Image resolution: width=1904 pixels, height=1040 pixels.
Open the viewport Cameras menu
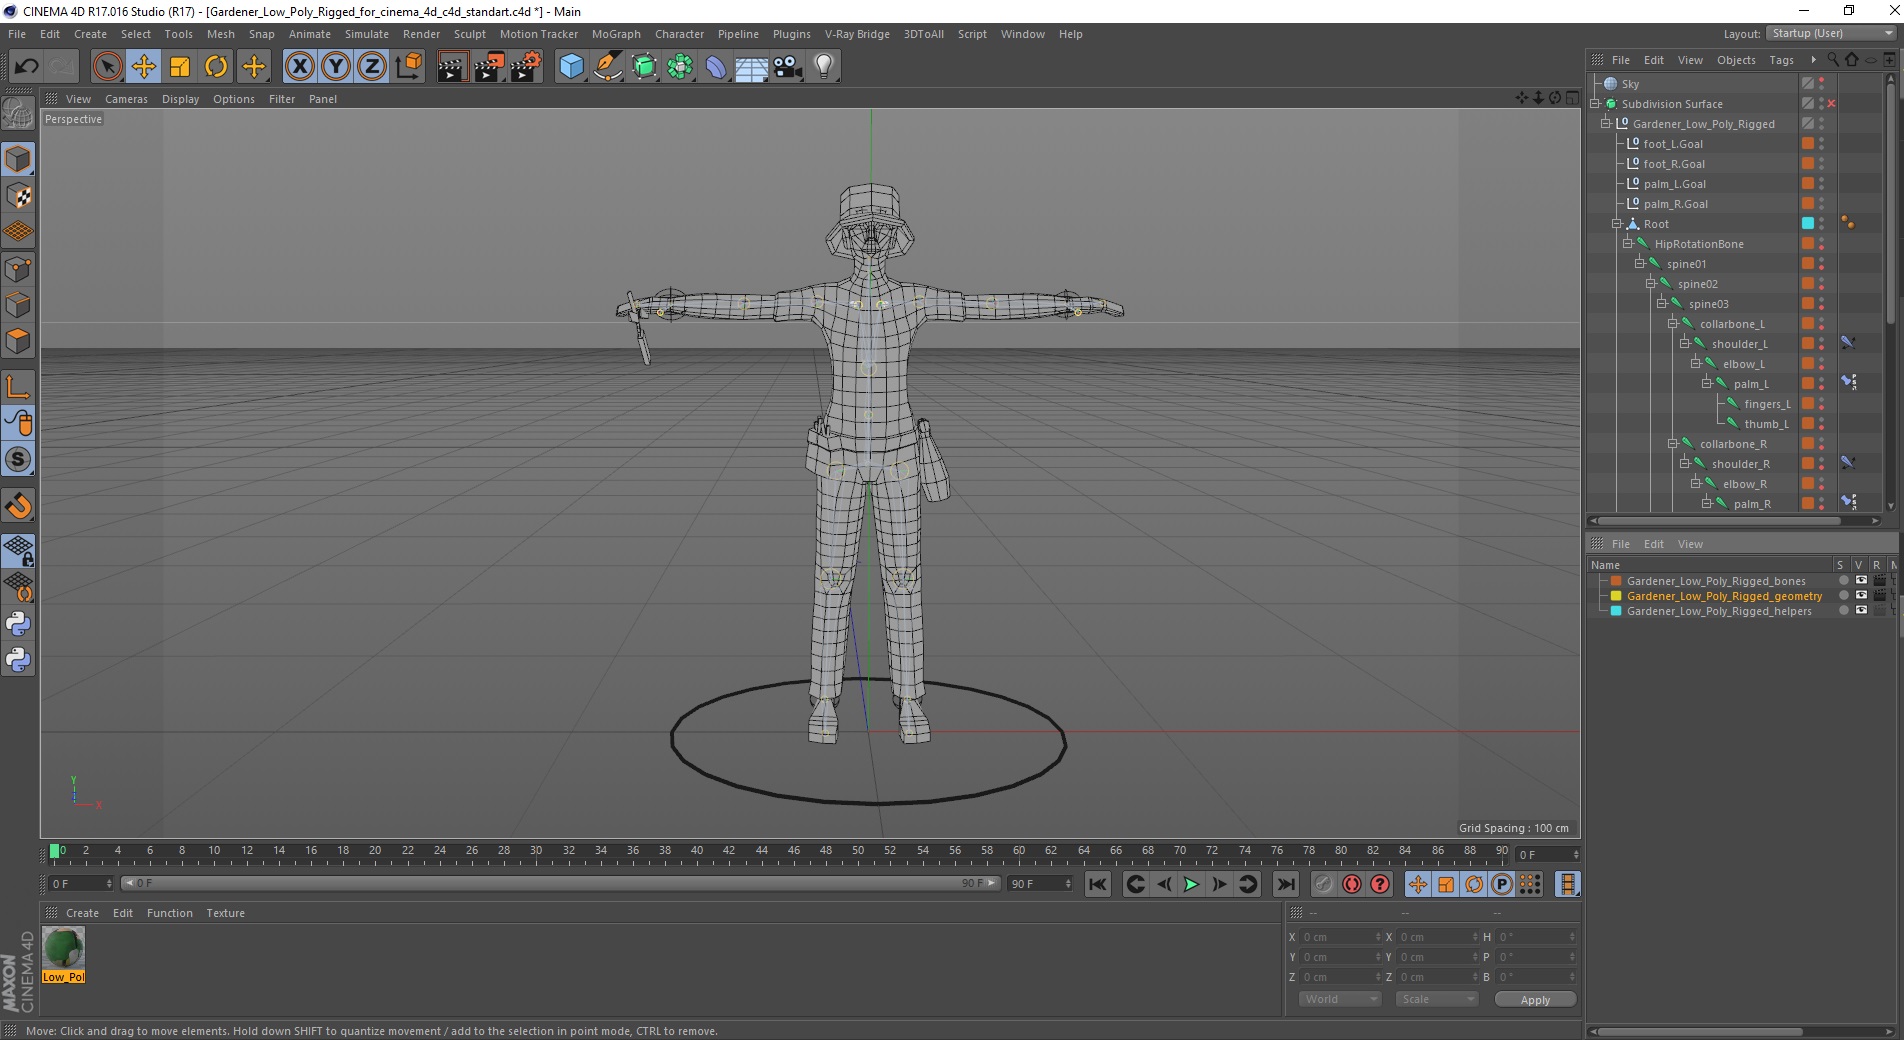pyautogui.click(x=126, y=99)
